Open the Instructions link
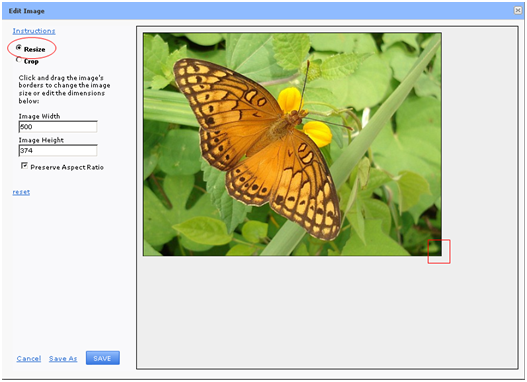This screenshot has width=527, height=382. coord(34,31)
